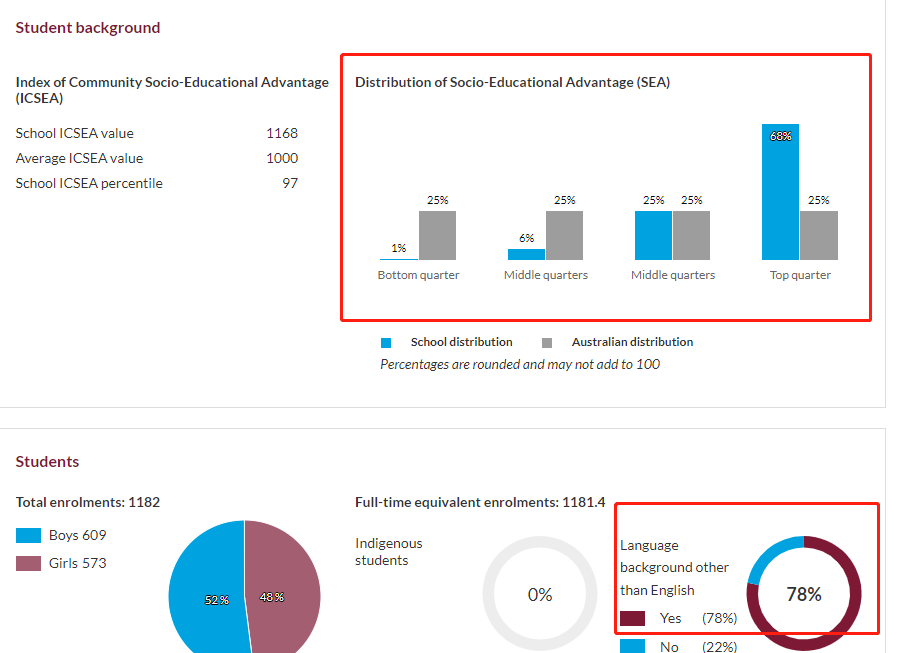Image resolution: width=906 pixels, height=653 pixels.
Task: Click the Student background heading
Action: [88, 28]
